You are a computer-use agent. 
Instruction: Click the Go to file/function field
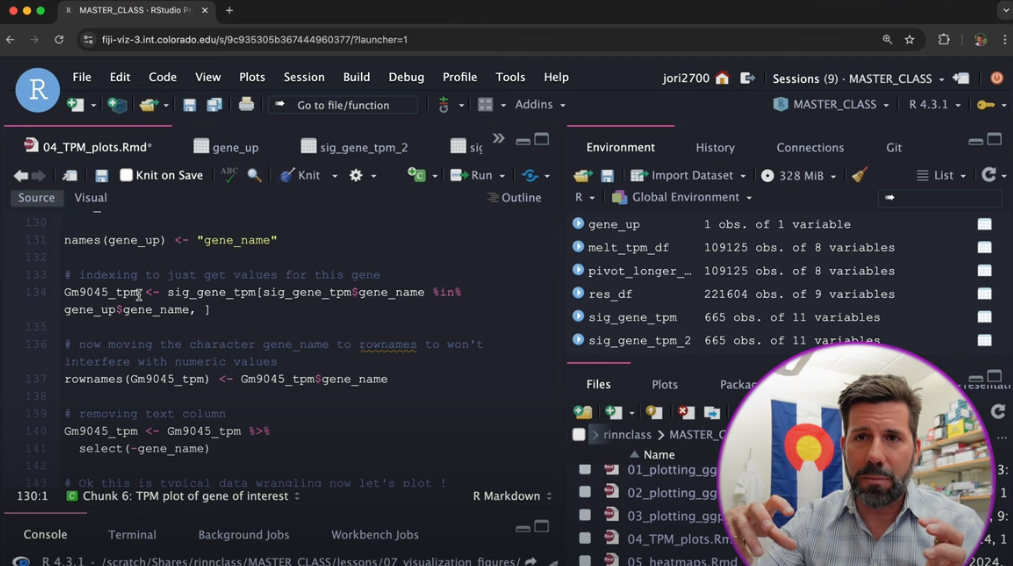tap(343, 105)
